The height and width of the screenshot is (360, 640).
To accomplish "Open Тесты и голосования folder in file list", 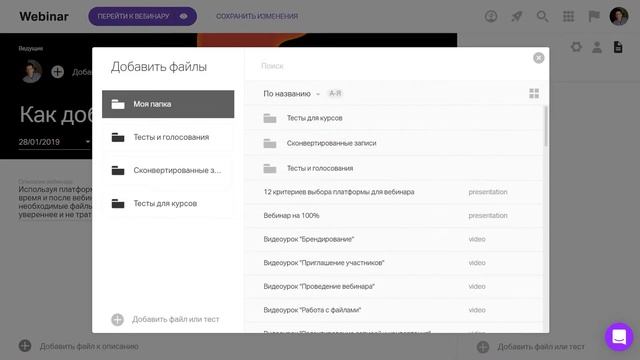I will [x=394, y=168].
